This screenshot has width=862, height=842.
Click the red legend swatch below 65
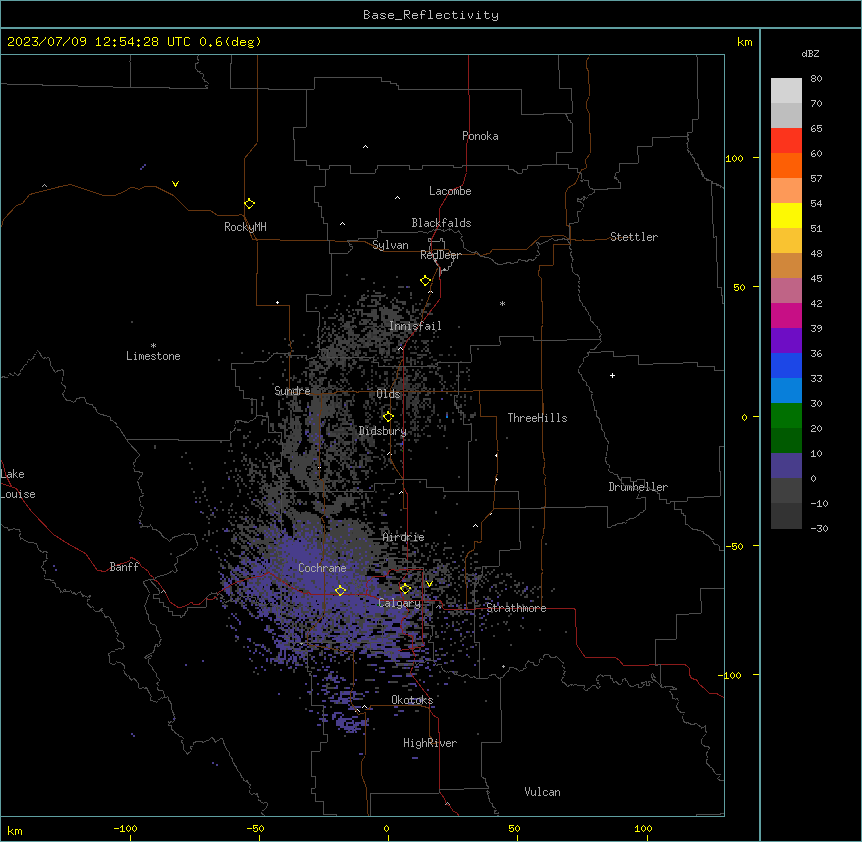tap(786, 141)
